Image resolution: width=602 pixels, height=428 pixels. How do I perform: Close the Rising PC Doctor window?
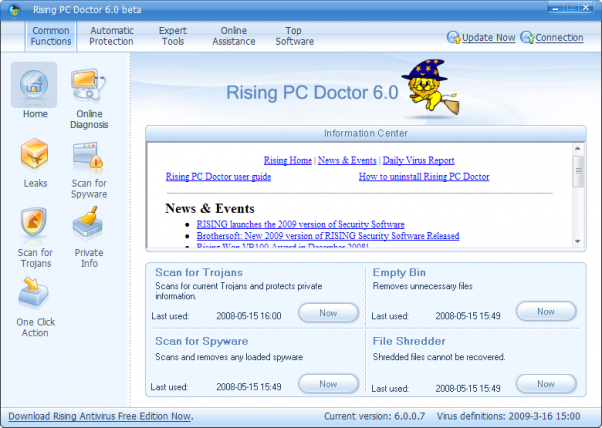click(x=586, y=8)
